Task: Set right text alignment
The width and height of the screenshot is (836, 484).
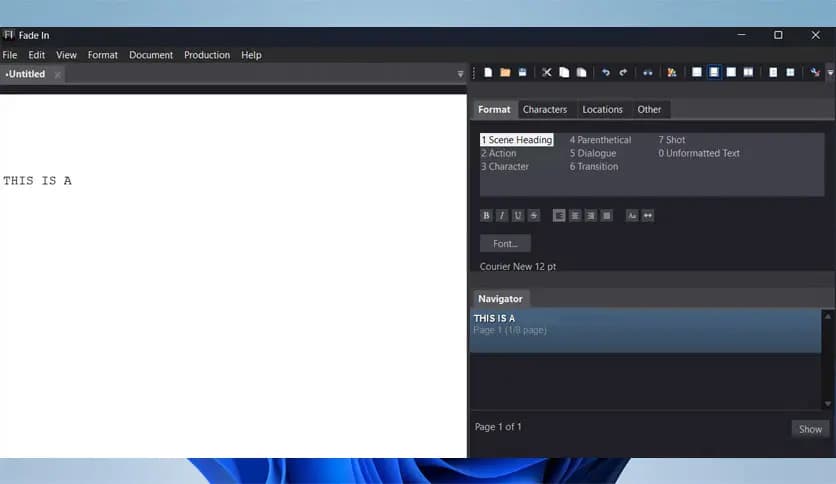Action: pos(591,215)
